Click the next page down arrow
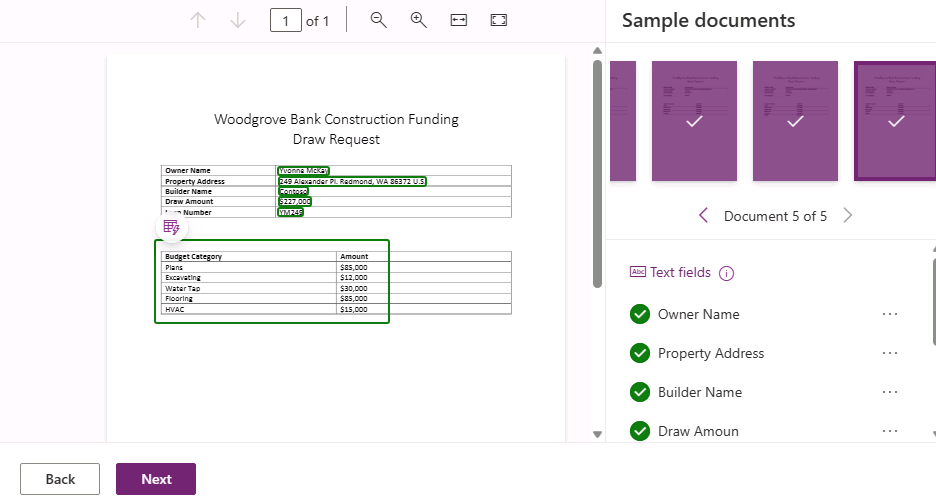 [x=237, y=20]
